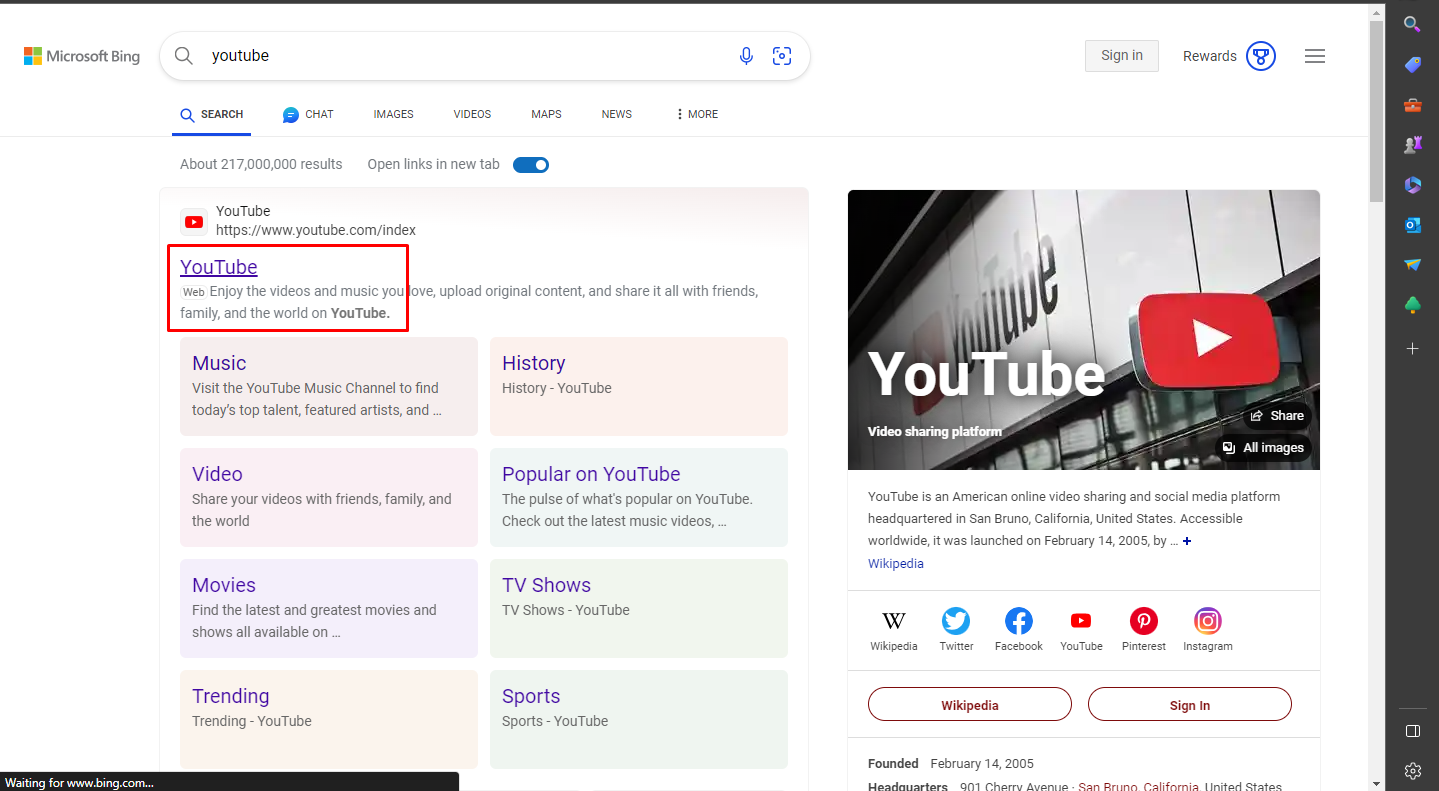Screen dimensions: 1439x791
Task: Click the red-outlined Sign In button
Action: point(1190,704)
